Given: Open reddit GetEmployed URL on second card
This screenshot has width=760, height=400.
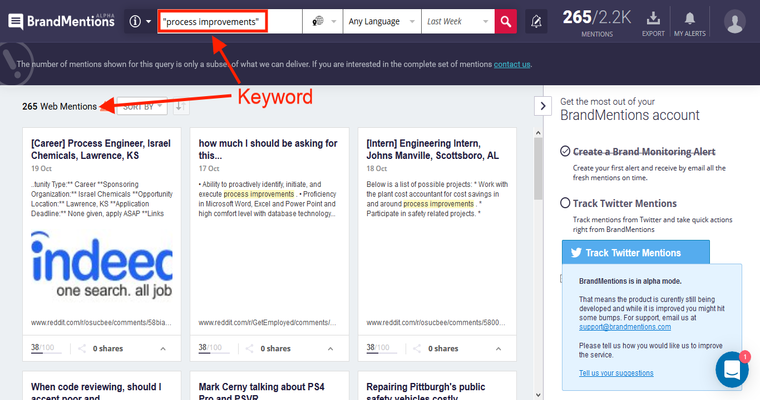Looking at the screenshot, I should coord(267,322).
